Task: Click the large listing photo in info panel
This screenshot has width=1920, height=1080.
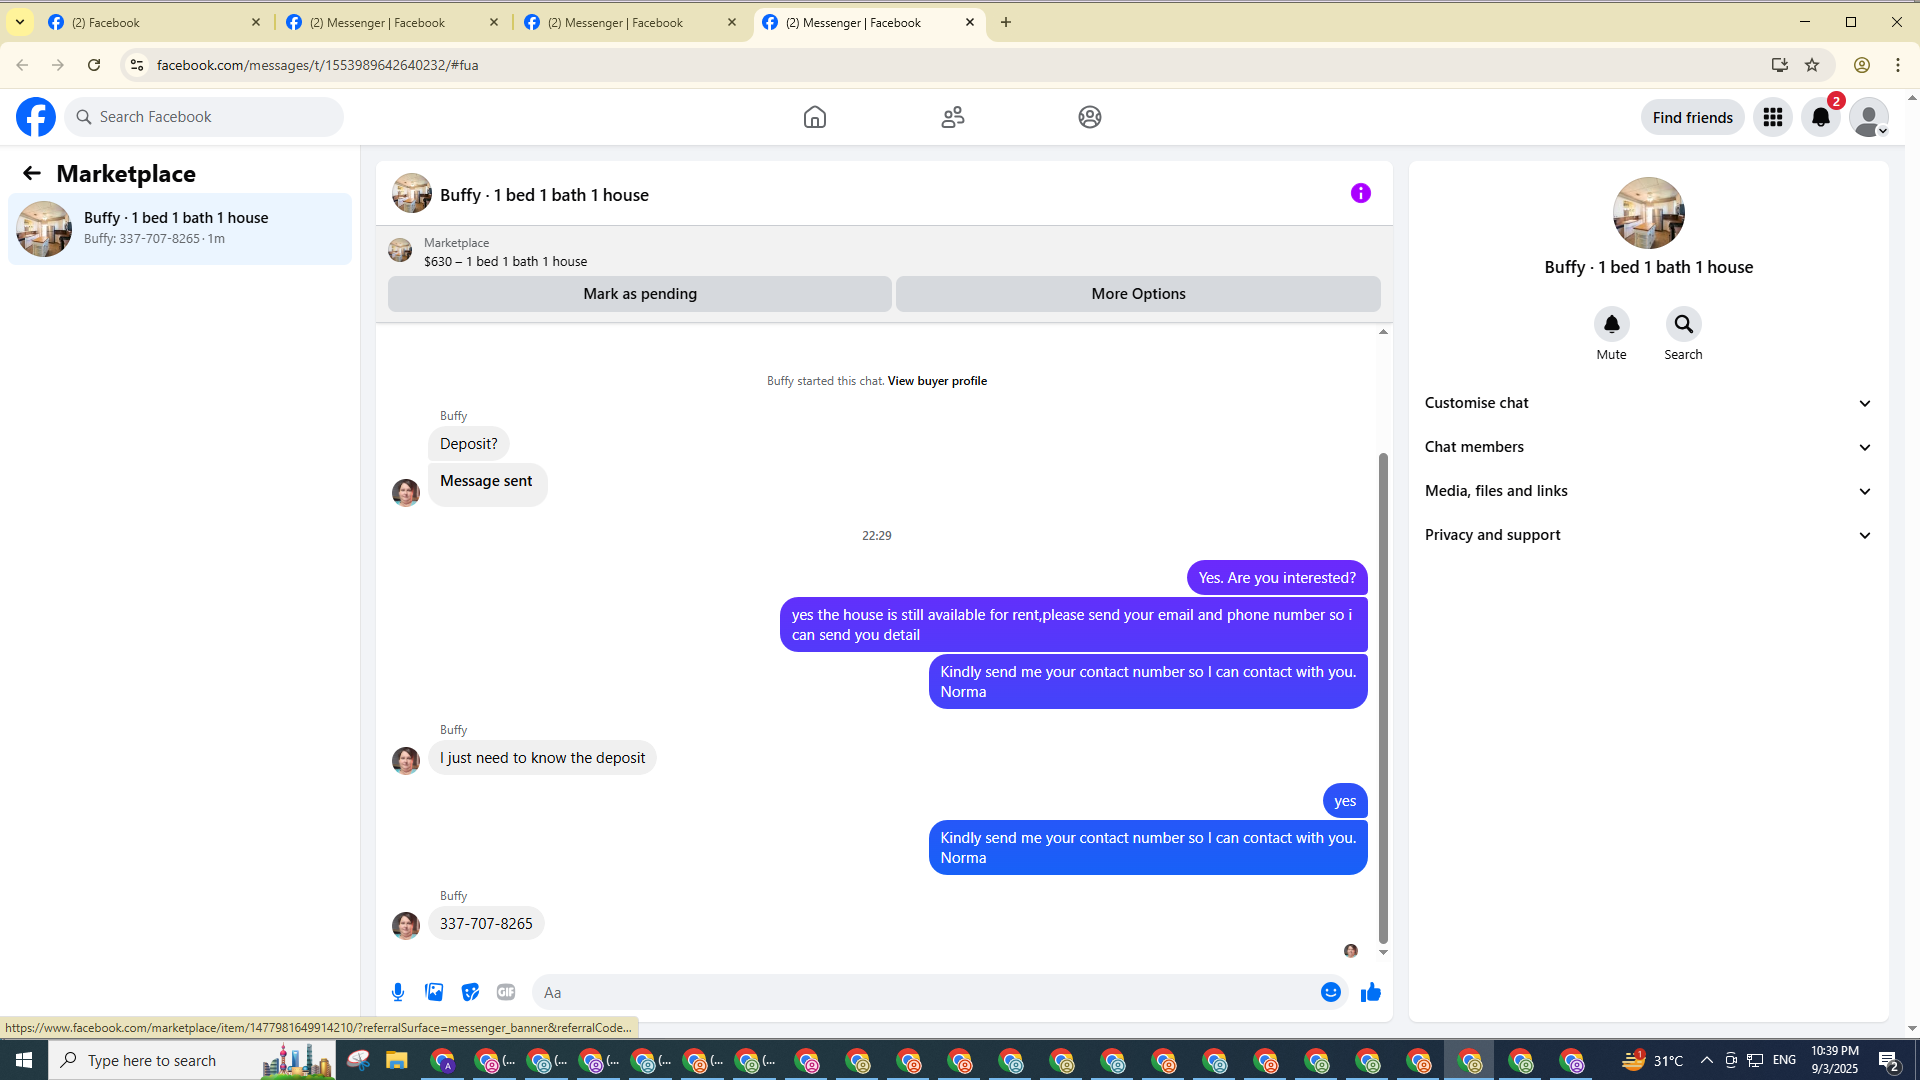Action: [1649, 213]
